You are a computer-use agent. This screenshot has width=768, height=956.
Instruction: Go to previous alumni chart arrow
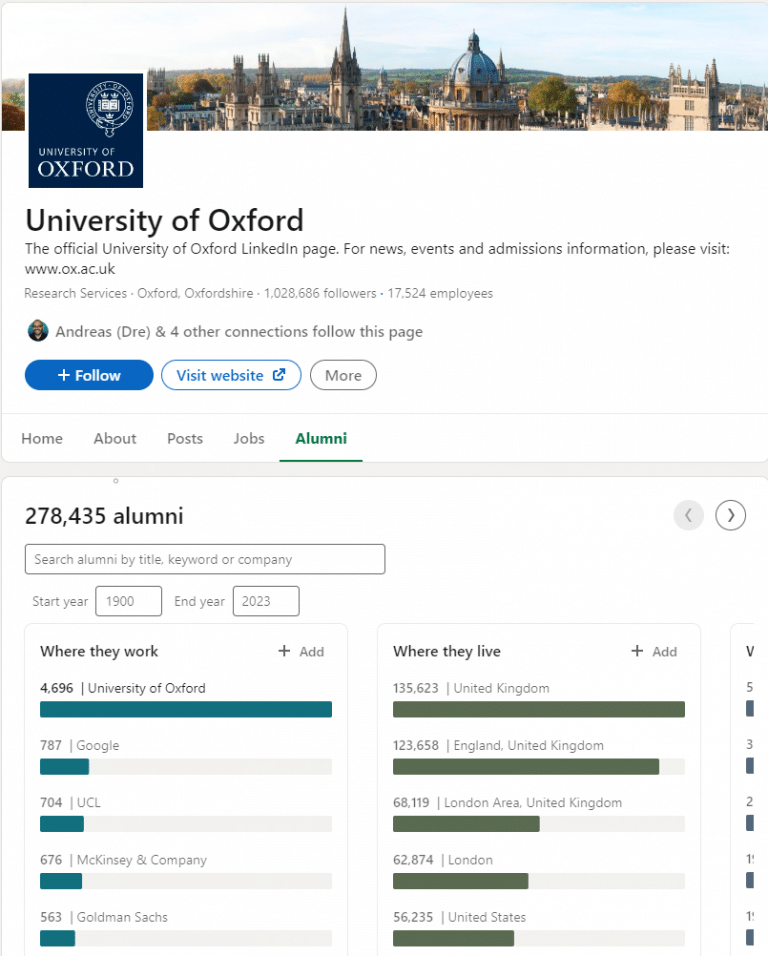tap(689, 516)
